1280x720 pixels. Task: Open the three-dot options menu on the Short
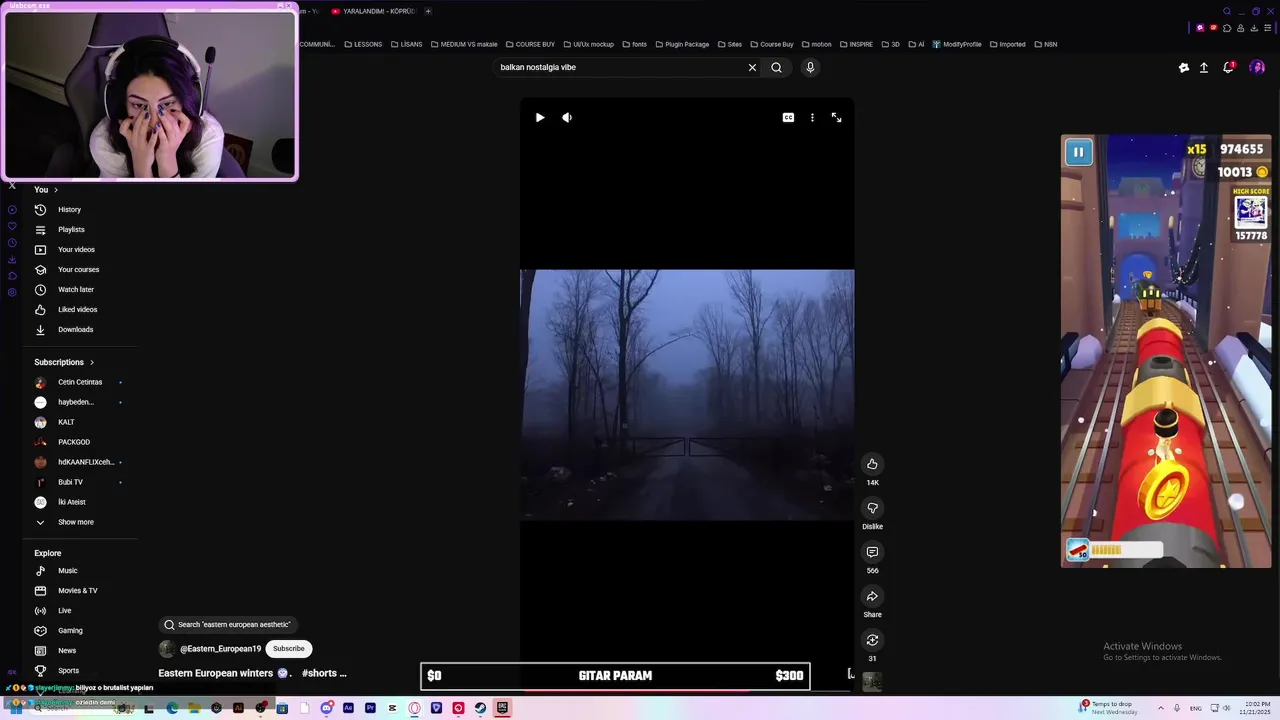click(x=812, y=118)
